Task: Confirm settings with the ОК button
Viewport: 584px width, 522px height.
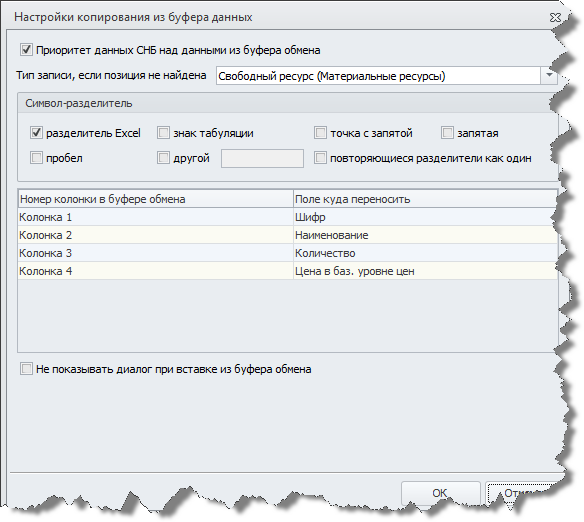Action: (x=440, y=493)
